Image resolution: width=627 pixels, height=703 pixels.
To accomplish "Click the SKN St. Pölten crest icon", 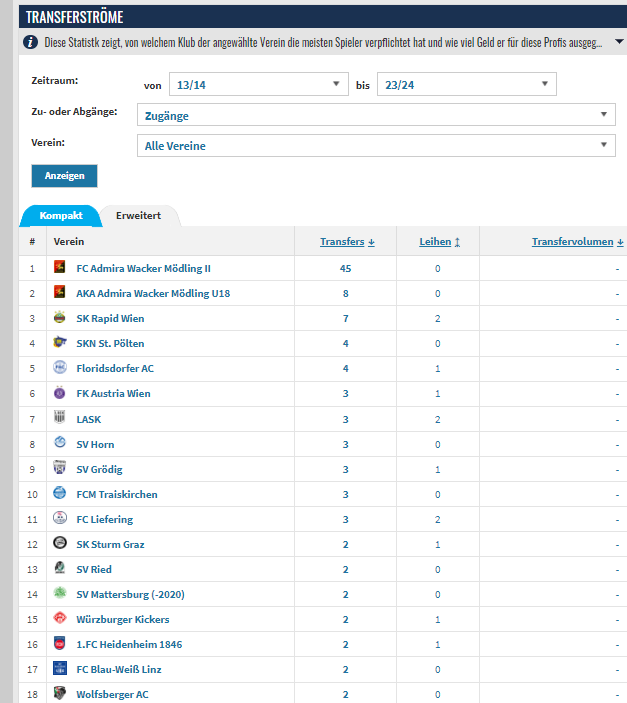I will [60, 342].
